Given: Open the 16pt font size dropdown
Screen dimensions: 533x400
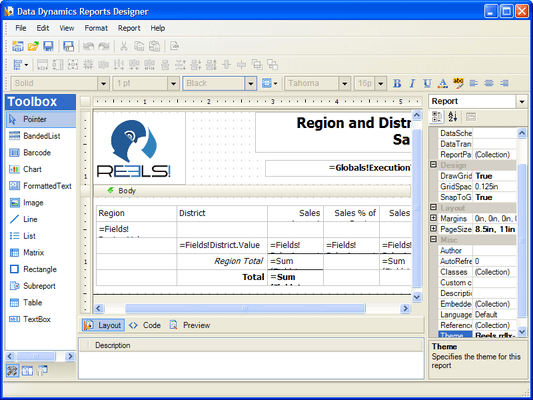Looking at the screenshot, I should [x=381, y=83].
